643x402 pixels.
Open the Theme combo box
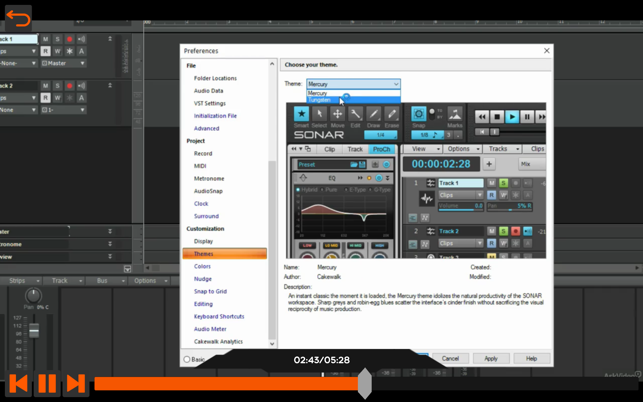point(353,84)
